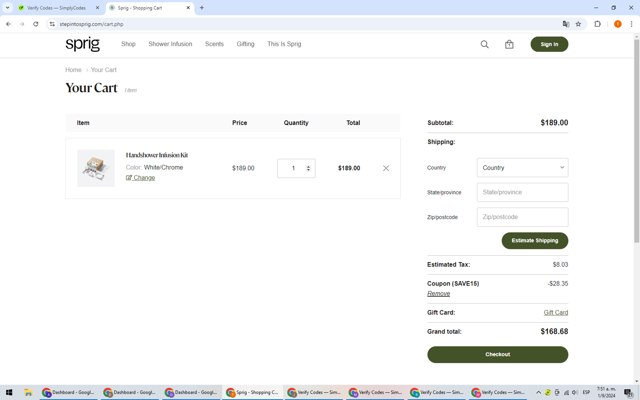This screenshot has width=640, height=400.
Task: Click inside the quantity field showing 1
Action: point(293,168)
